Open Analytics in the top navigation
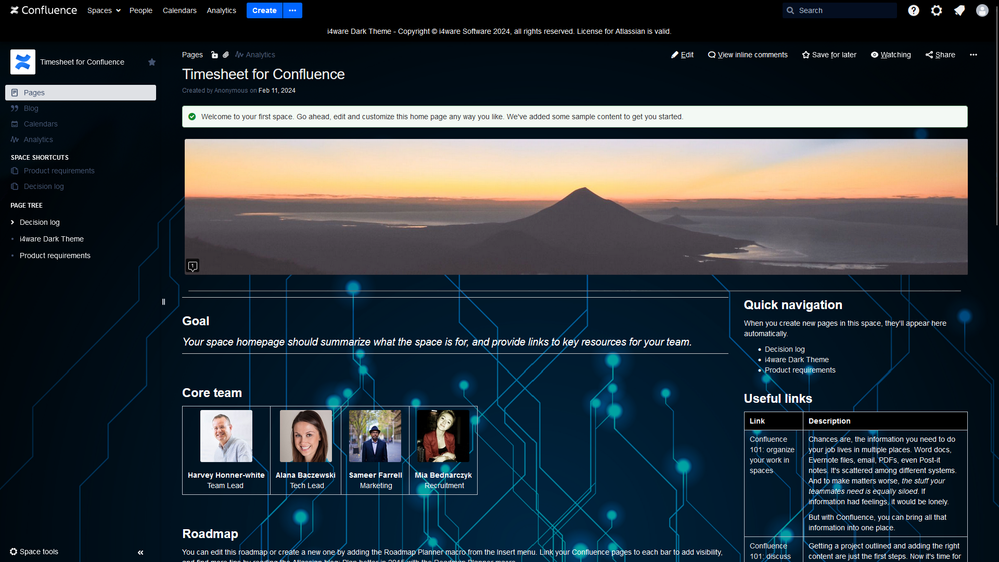The height and width of the screenshot is (562, 999). 221,10
